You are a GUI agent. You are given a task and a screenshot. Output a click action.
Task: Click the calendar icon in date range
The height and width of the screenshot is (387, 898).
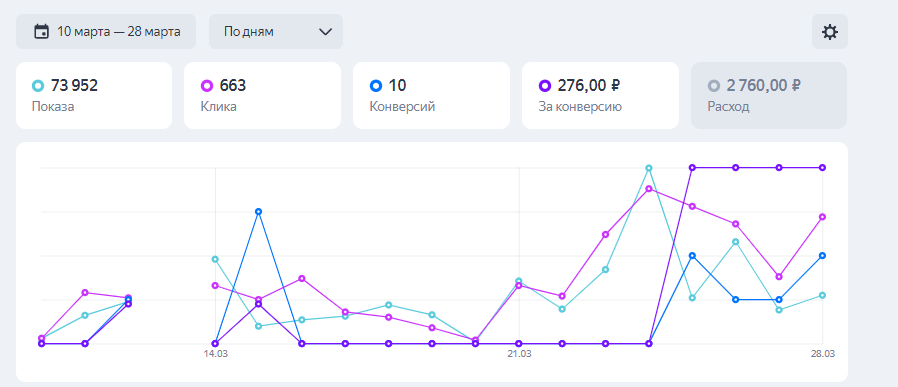point(41,31)
